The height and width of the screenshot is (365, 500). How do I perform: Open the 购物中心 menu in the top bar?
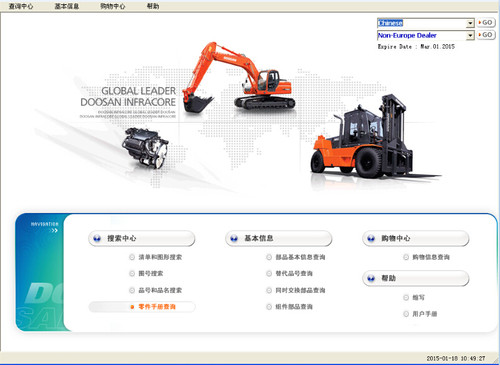[113, 6]
